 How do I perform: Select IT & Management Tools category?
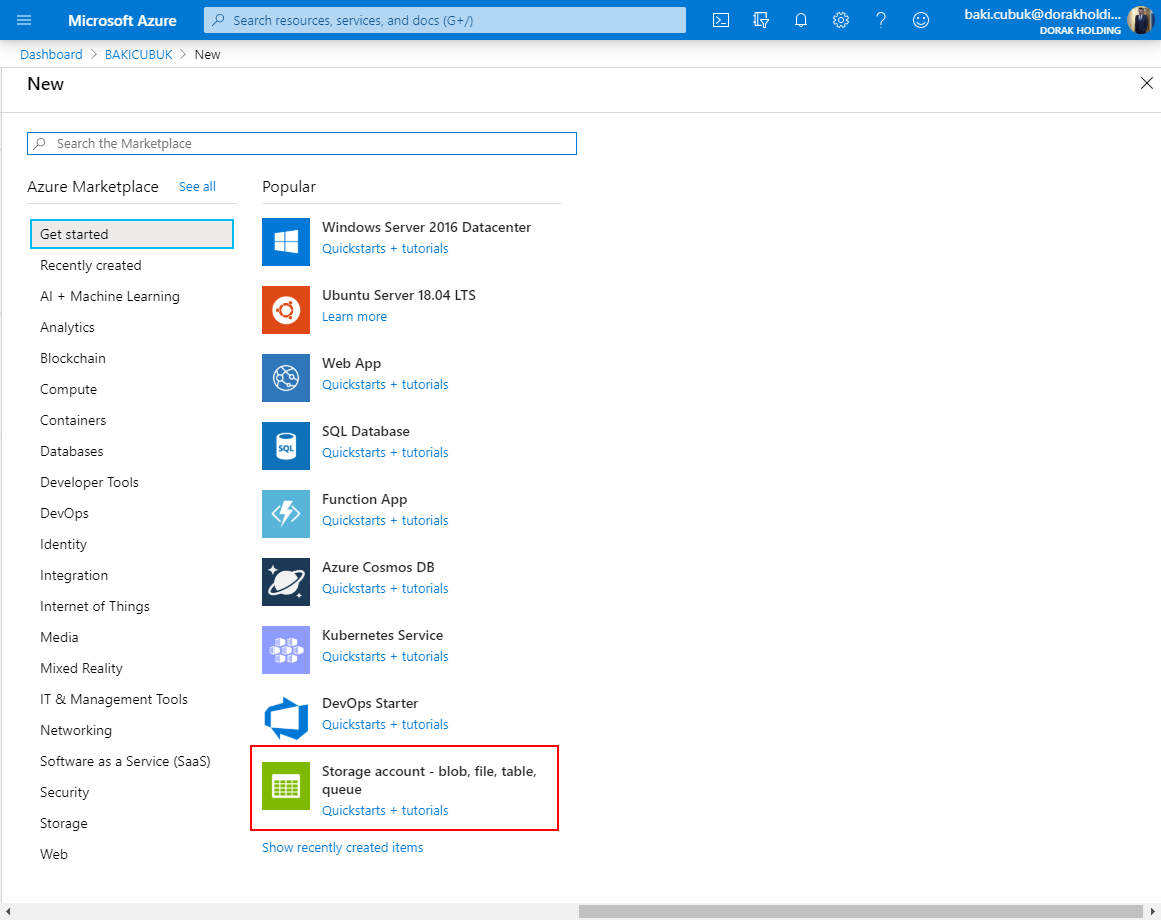pos(114,699)
